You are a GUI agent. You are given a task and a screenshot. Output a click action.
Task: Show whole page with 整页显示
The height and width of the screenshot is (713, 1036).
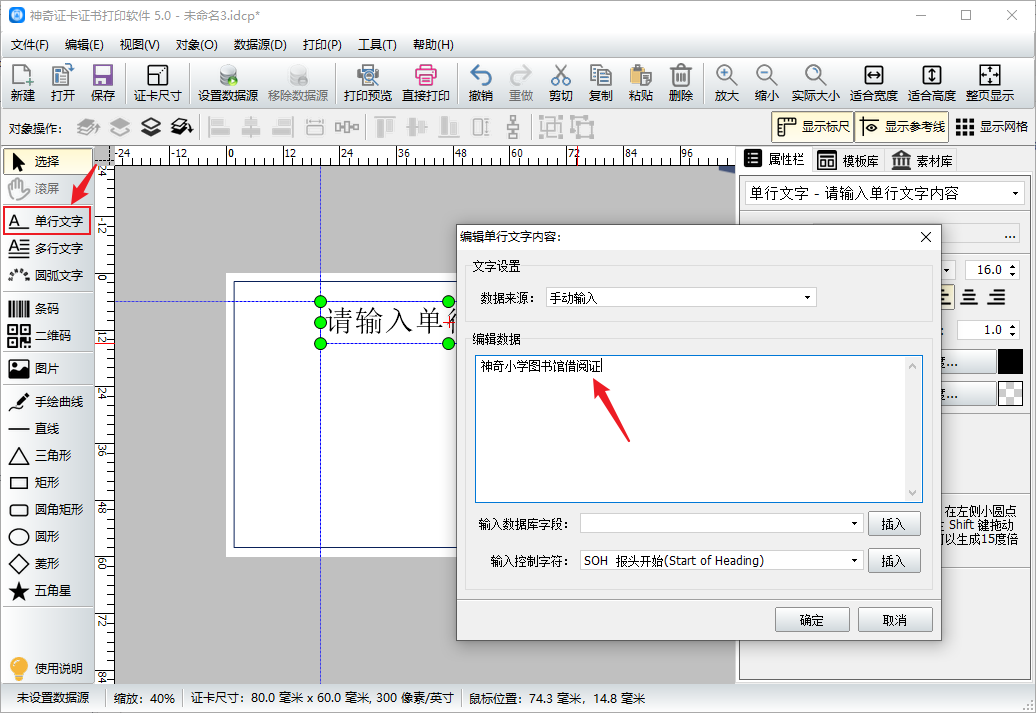990,83
